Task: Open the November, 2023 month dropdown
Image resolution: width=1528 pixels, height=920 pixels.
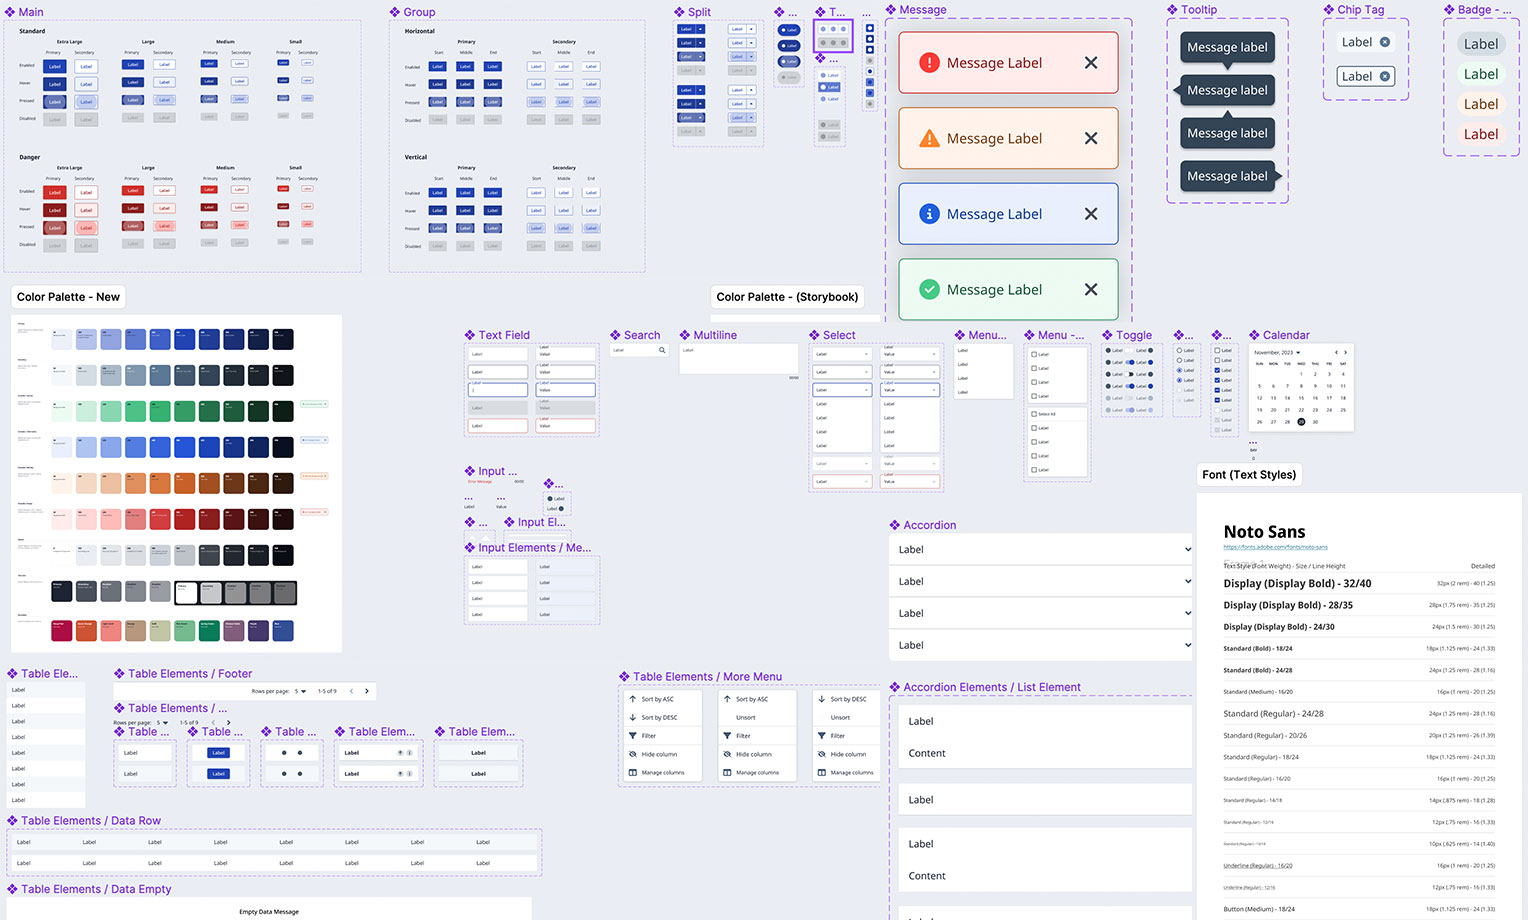Action: pos(1276,352)
